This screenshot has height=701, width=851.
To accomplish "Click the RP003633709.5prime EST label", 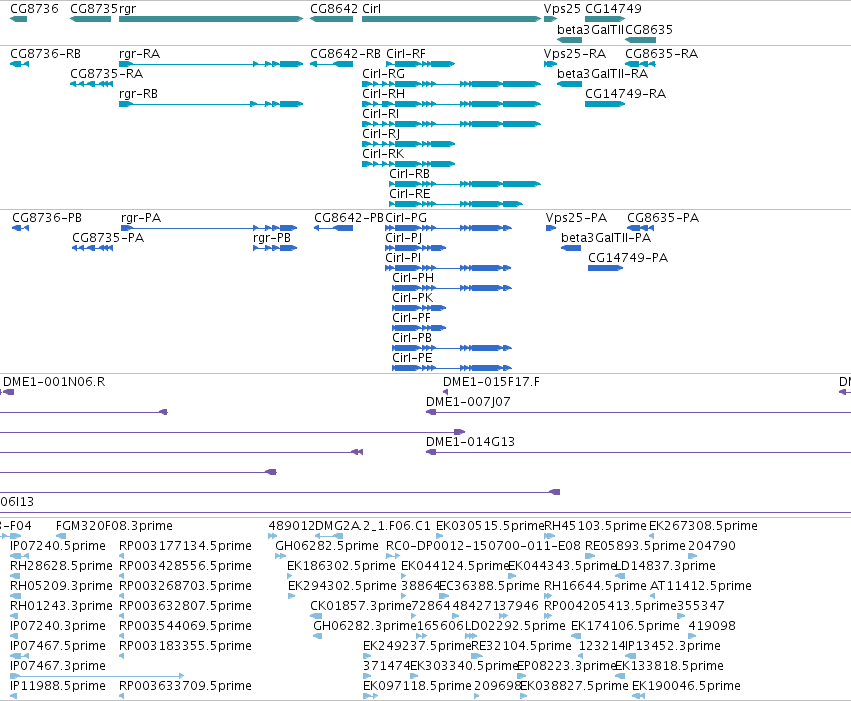I will 185,686.
